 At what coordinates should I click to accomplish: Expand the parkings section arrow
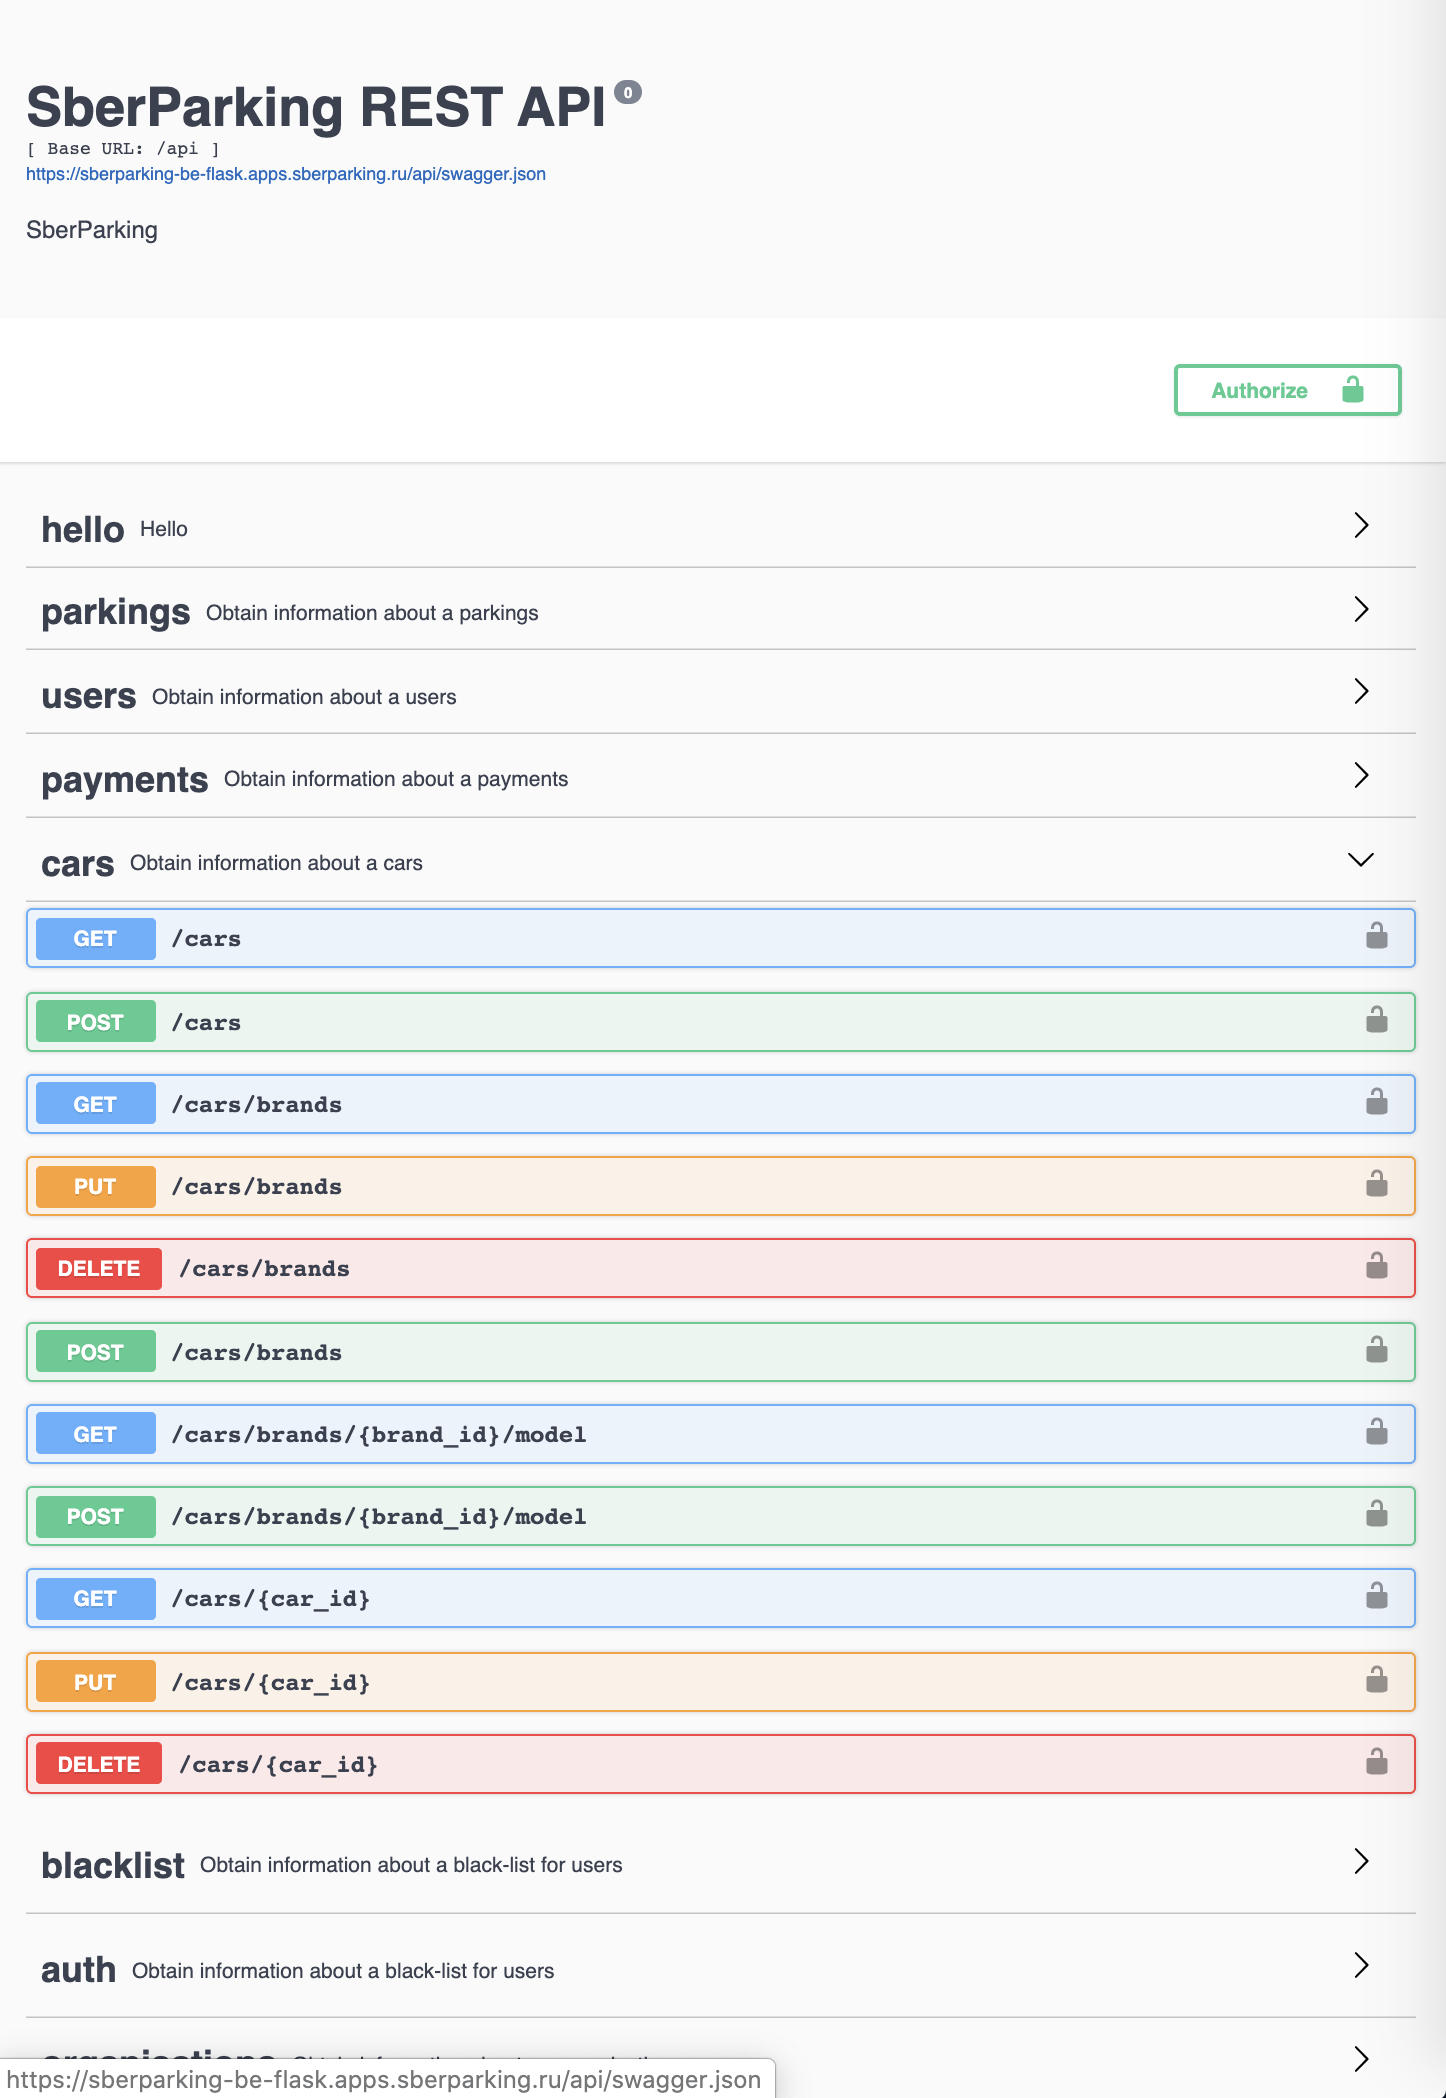tap(1360, 610)
